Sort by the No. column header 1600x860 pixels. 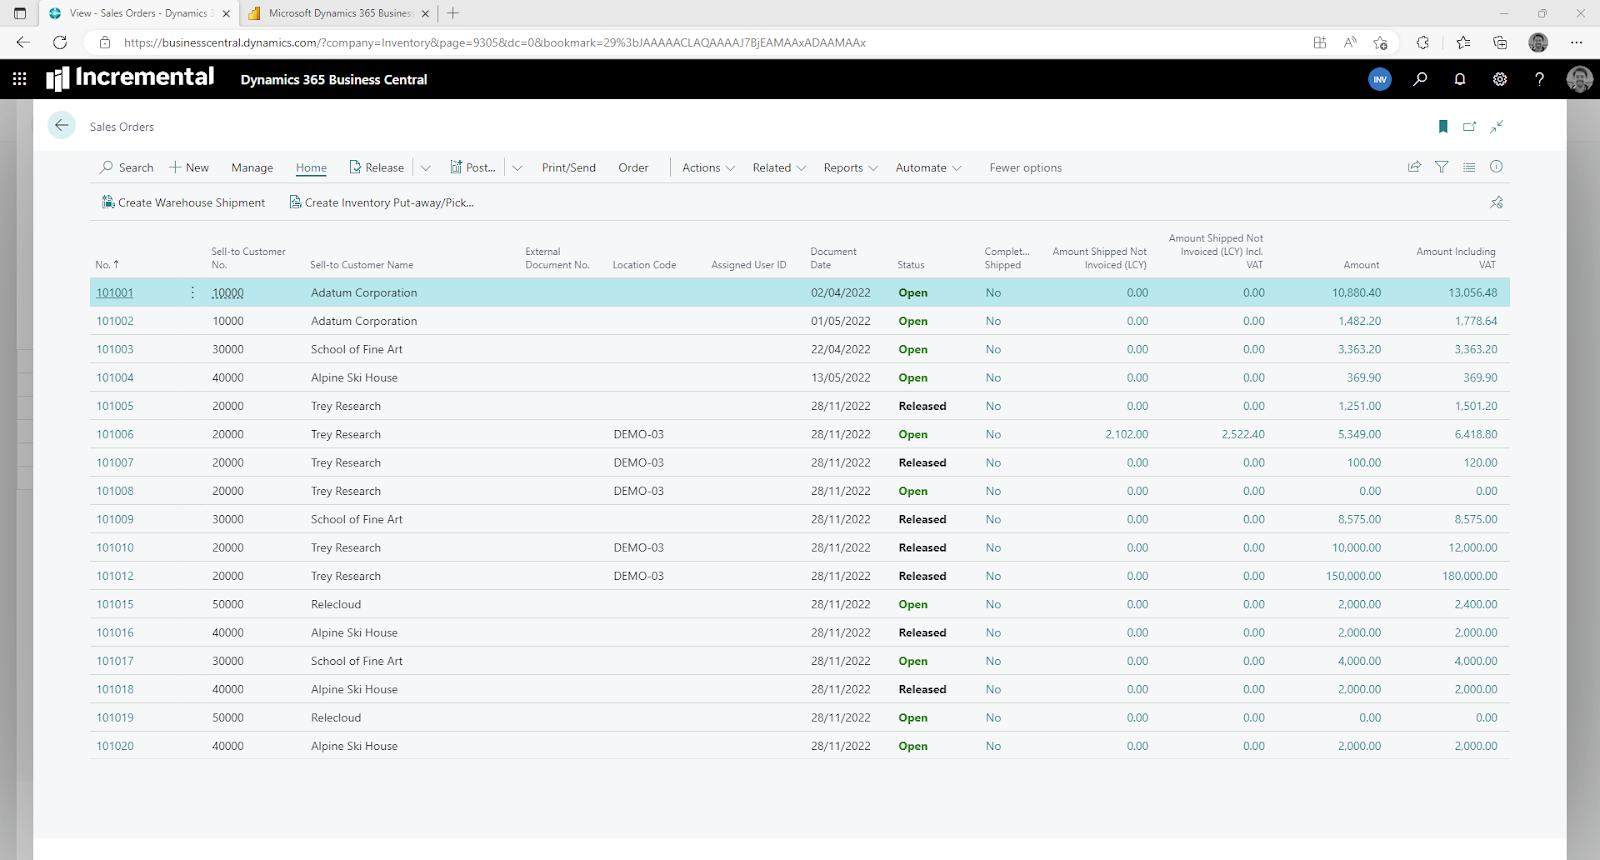107,264
